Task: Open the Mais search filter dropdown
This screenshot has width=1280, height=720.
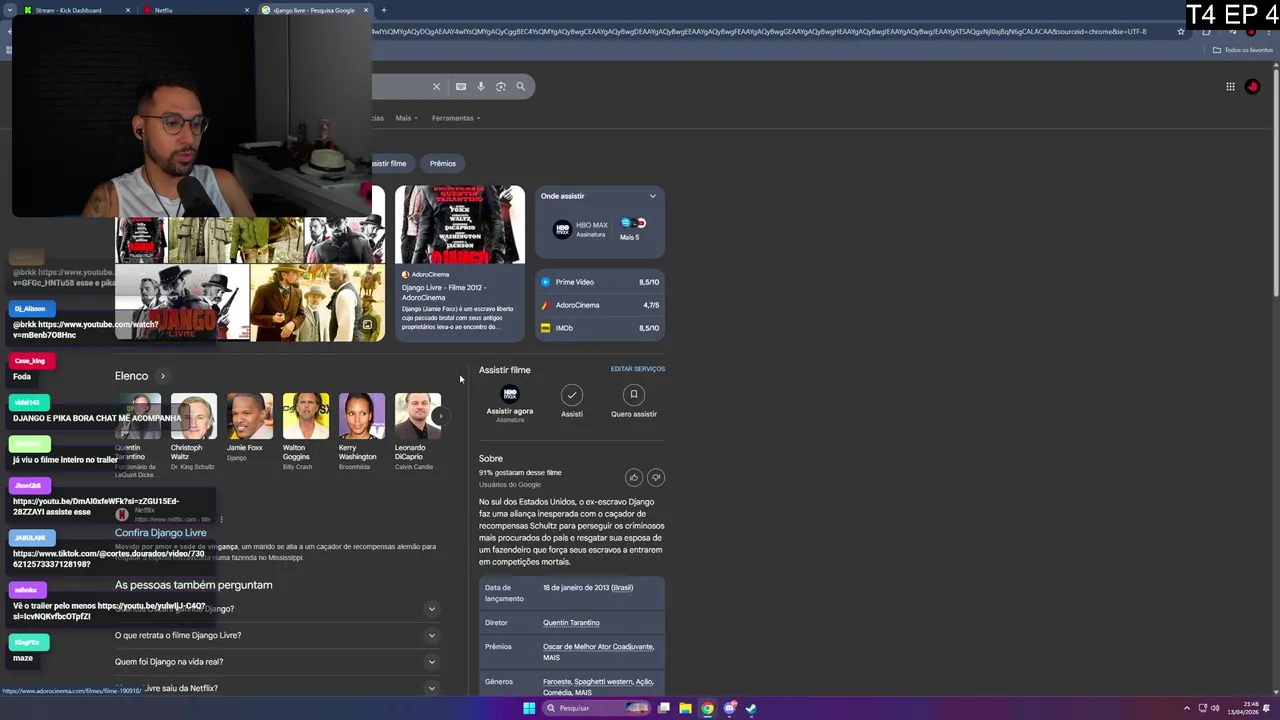Action: [406, 118]
